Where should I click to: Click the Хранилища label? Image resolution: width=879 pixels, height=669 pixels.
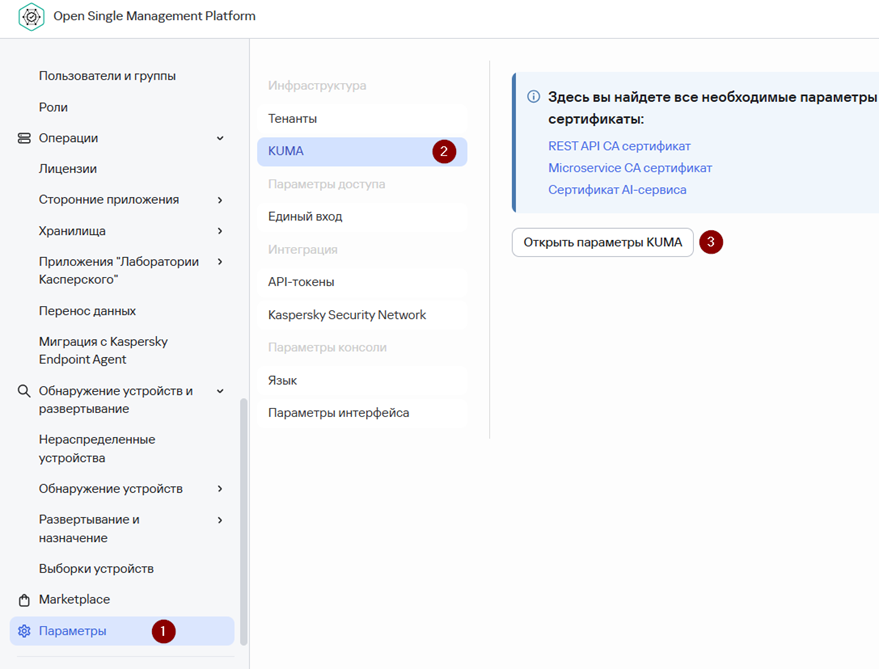point(72,231)
